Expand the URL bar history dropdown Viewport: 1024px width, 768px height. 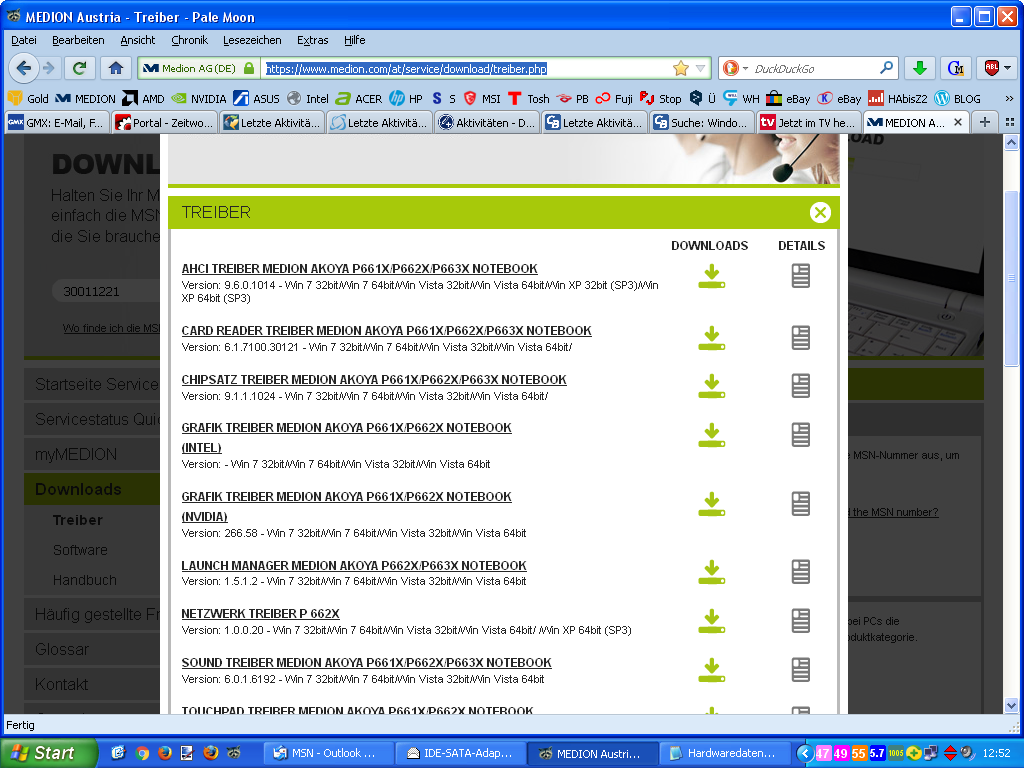701,68
